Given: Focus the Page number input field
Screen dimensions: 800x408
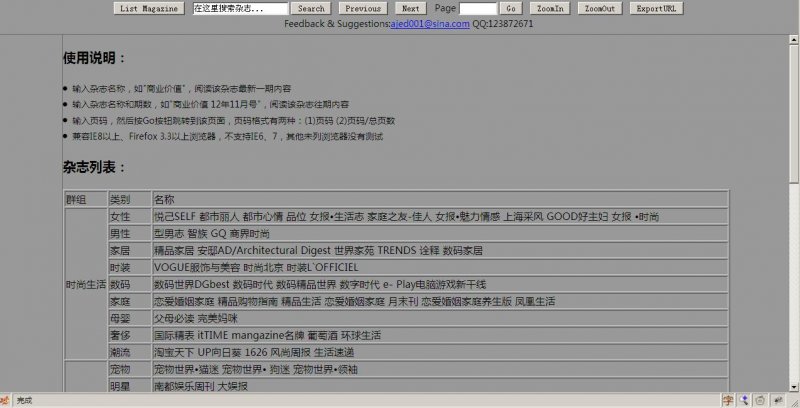Looking at the screenshot, I should (478, 8).
